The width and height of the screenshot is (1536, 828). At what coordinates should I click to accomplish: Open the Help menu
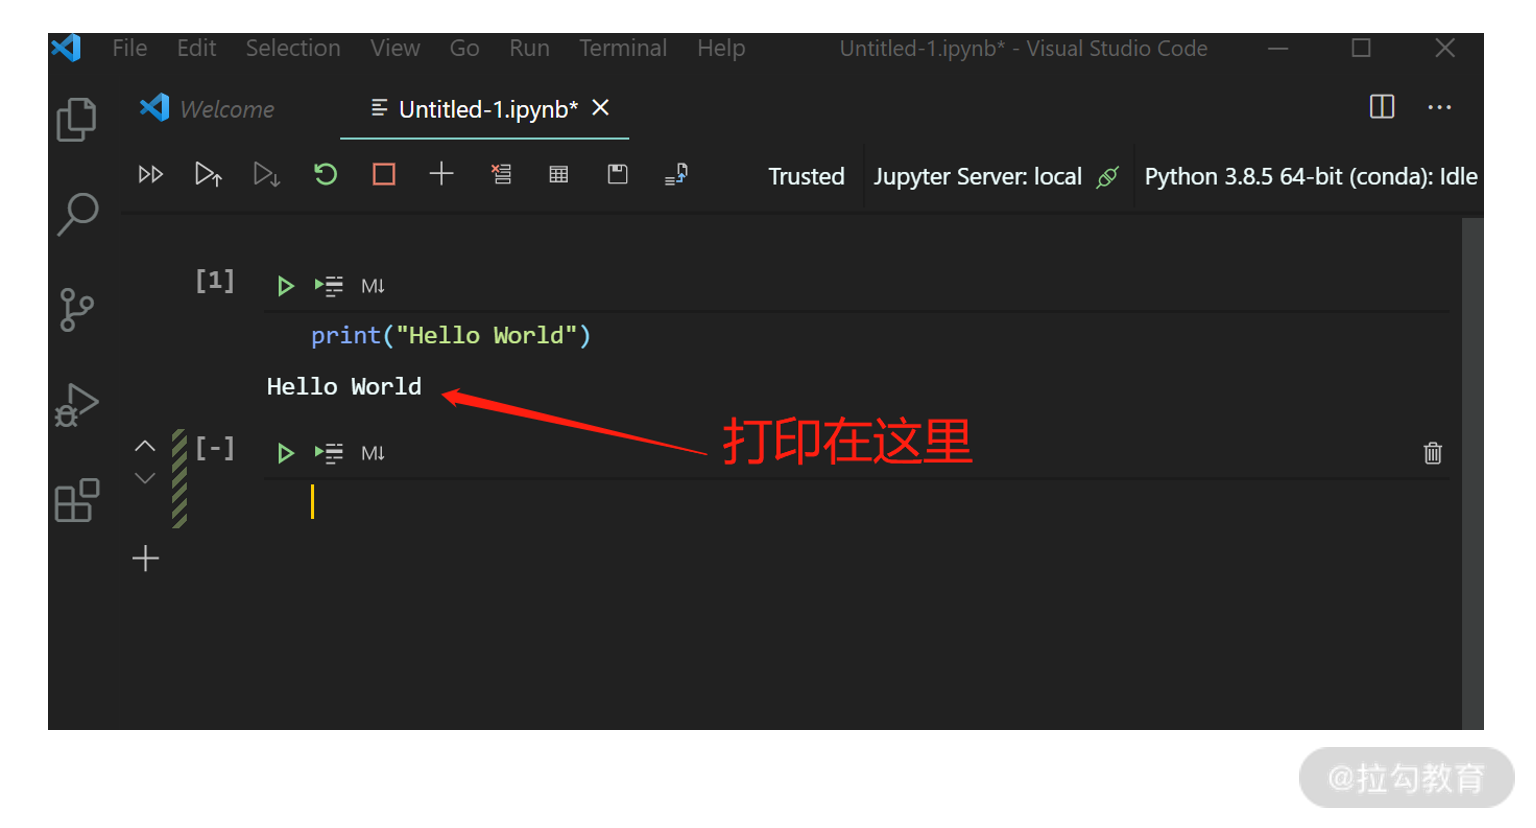click(721, 48)
